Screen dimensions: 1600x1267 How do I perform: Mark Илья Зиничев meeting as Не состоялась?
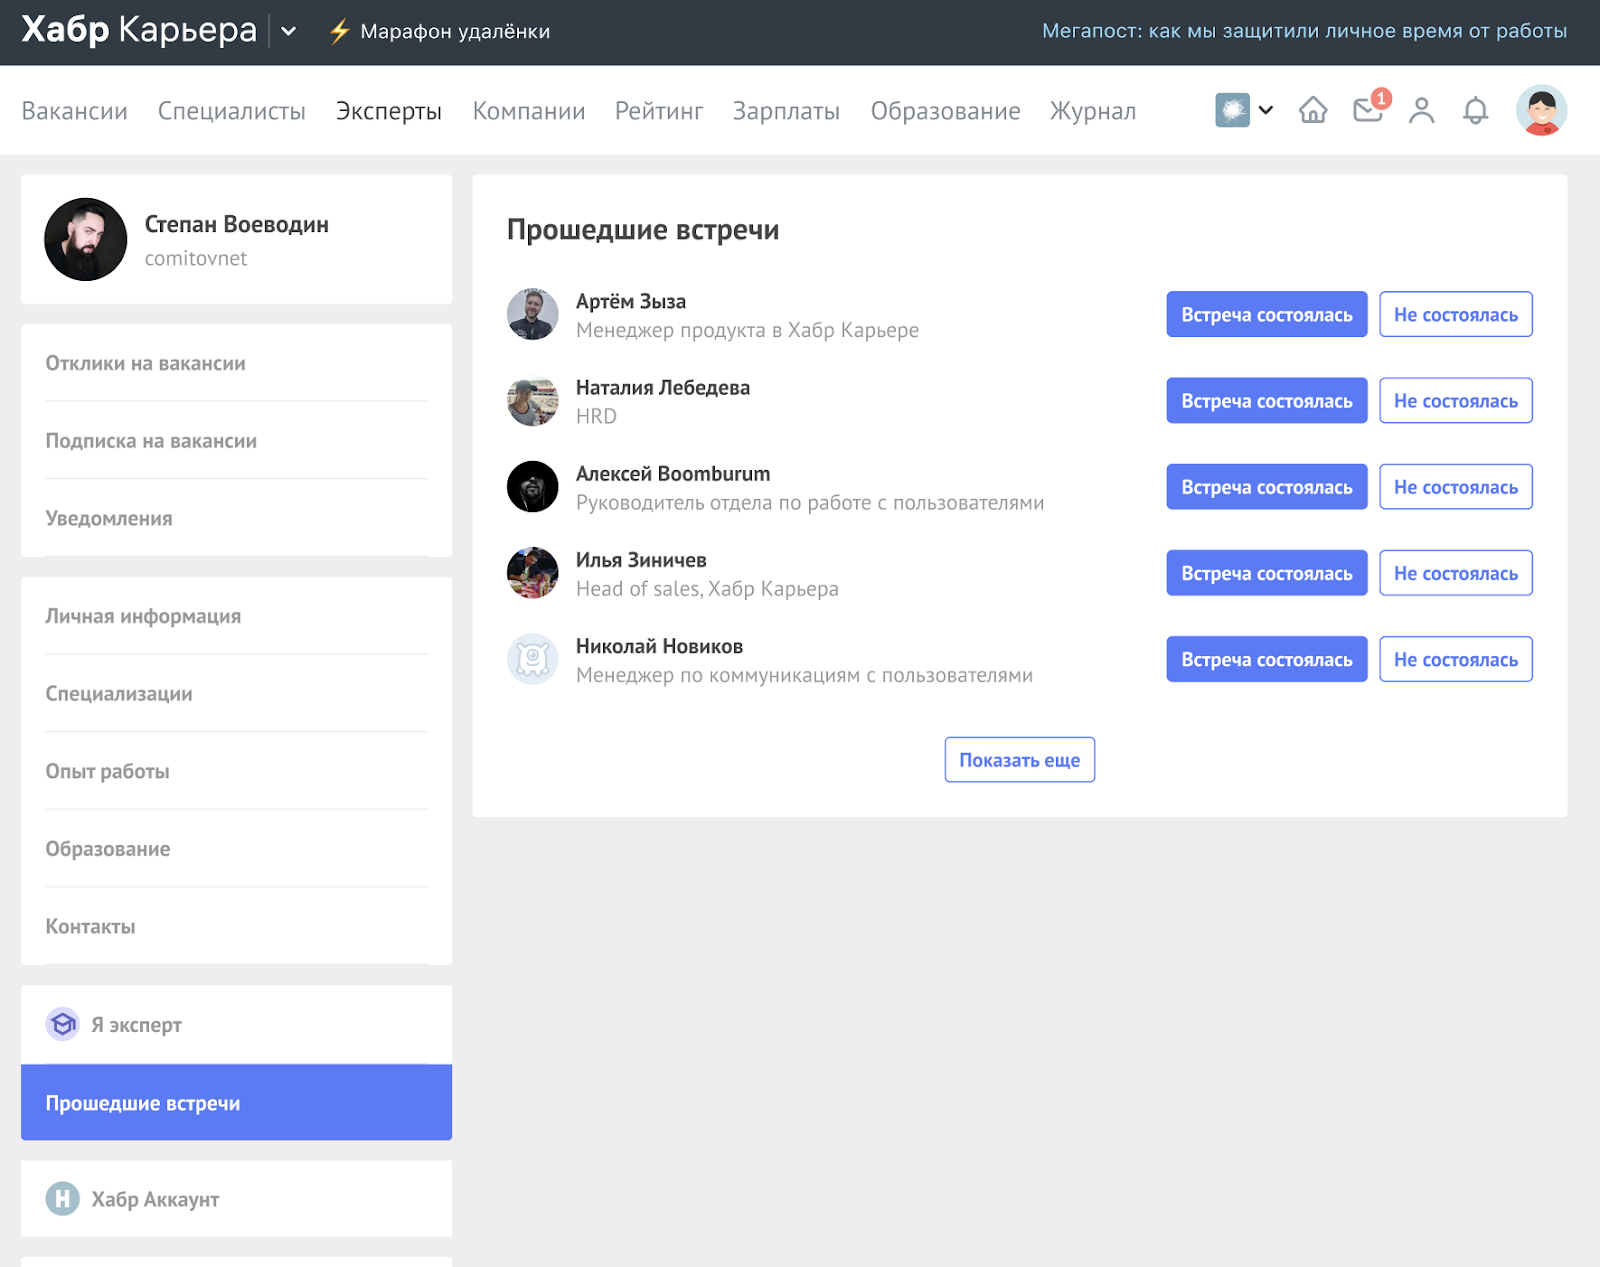coord(1455,573)
